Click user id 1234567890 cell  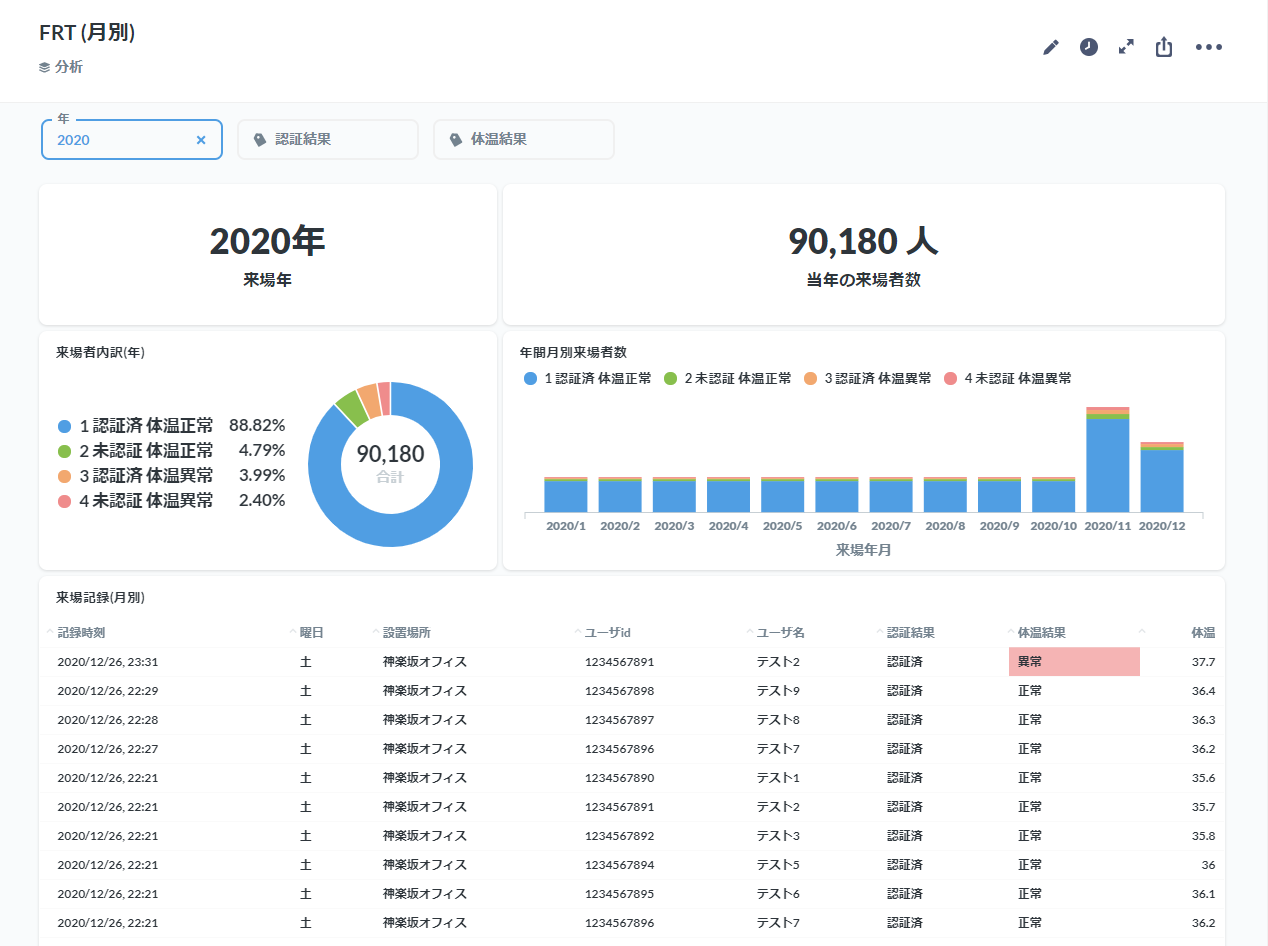[x=619, y=778]
